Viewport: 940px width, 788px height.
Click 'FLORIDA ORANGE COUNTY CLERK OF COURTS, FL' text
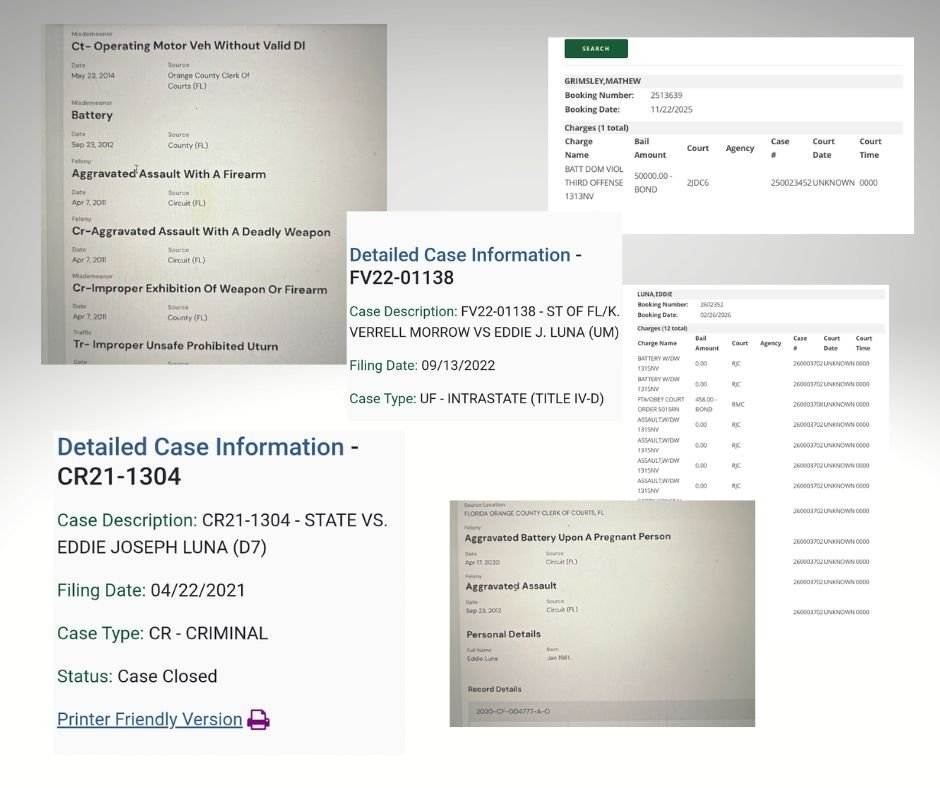click(x=534, y=513)
